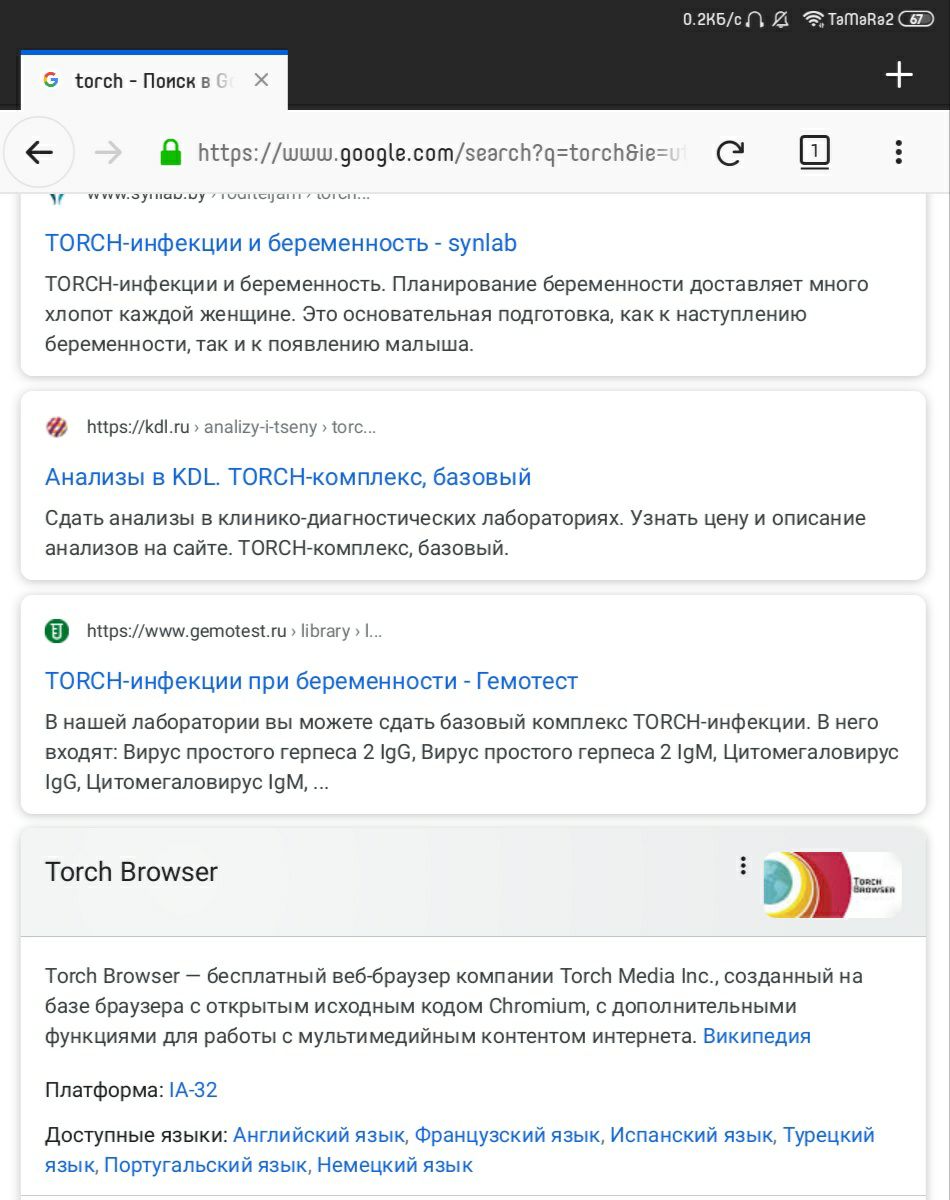
Task: Open TORCH-инфекции при беременности Гемотест result
Action: pyautogui.click(x=312, y=682)
